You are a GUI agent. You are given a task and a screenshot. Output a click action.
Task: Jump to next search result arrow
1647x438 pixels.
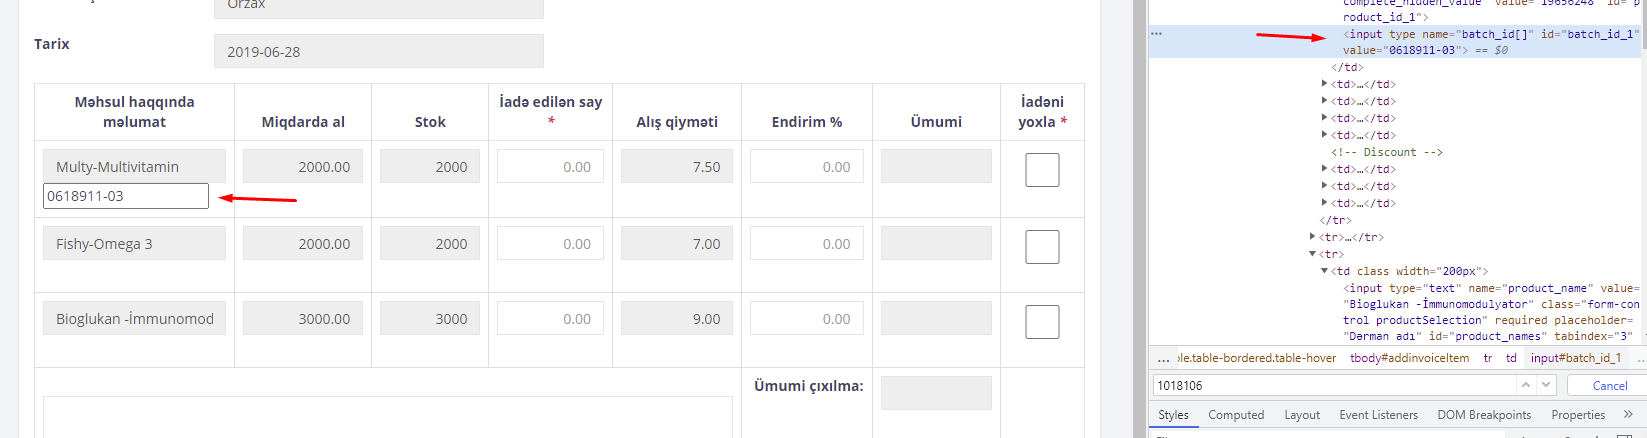click(1547, 385)
